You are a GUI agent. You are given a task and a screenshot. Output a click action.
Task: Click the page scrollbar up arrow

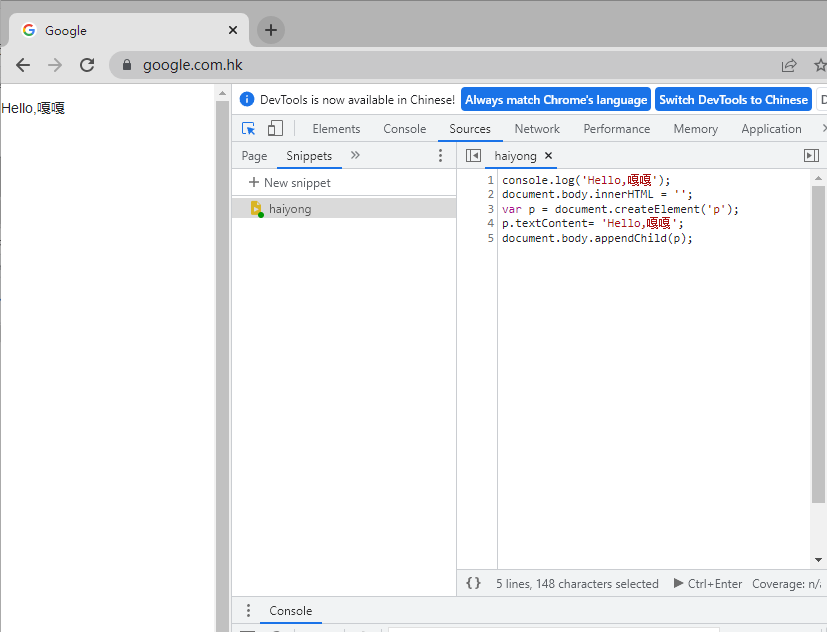click(223, 93)
